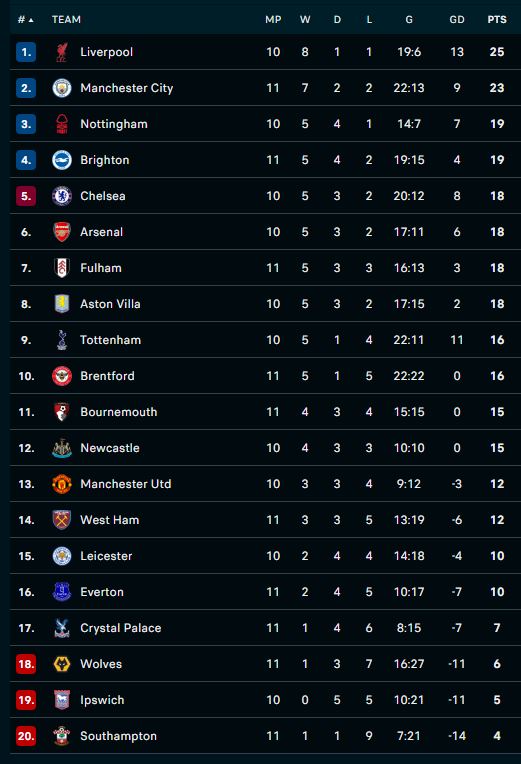Click the Manchester City club crest
The image size is (521, 764).
tap(62, 88)
